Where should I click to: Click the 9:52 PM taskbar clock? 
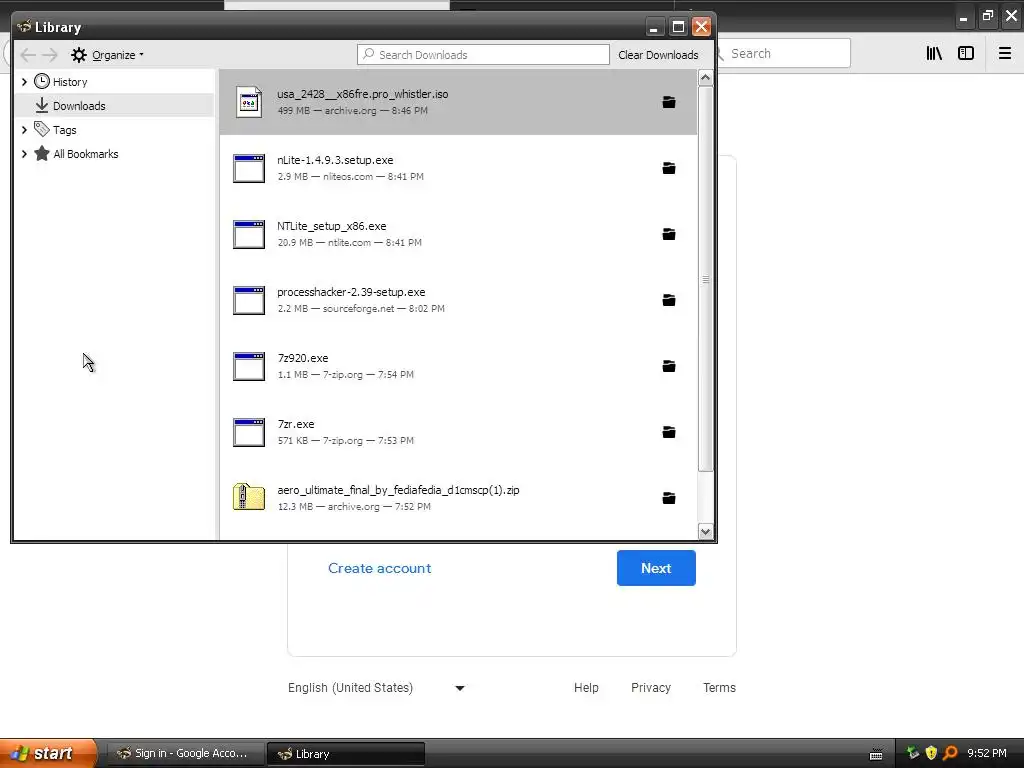(x=987, y=753)
